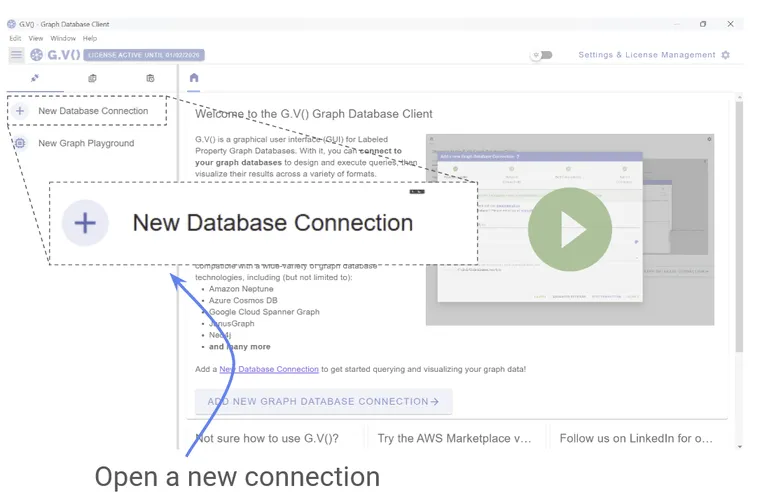Click the scrollbar up arrow
Screen dimensions: 769x493
tap(739, 98)
